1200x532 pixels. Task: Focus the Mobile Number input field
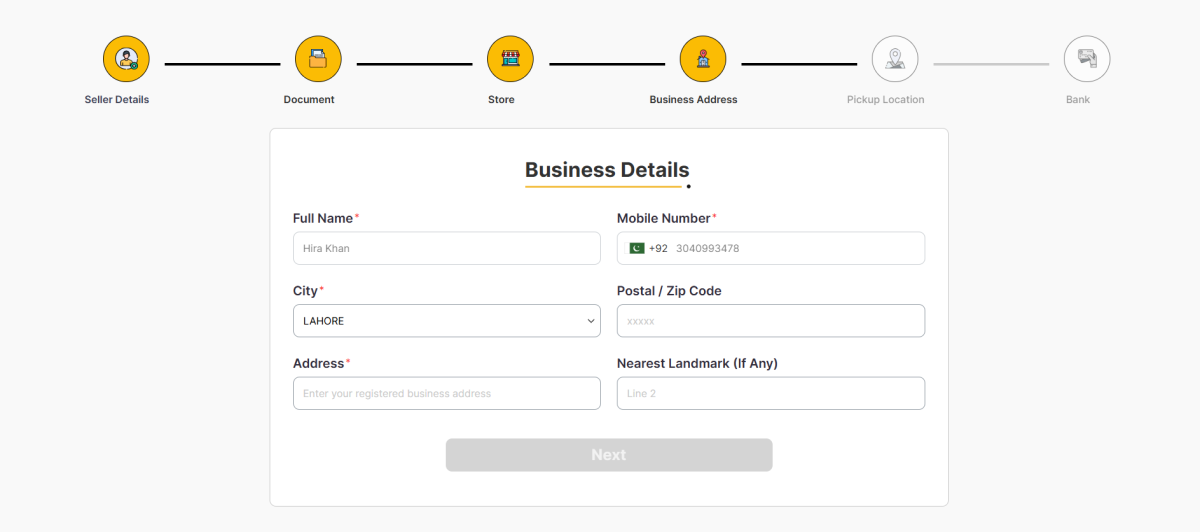[x=771, y=248]
